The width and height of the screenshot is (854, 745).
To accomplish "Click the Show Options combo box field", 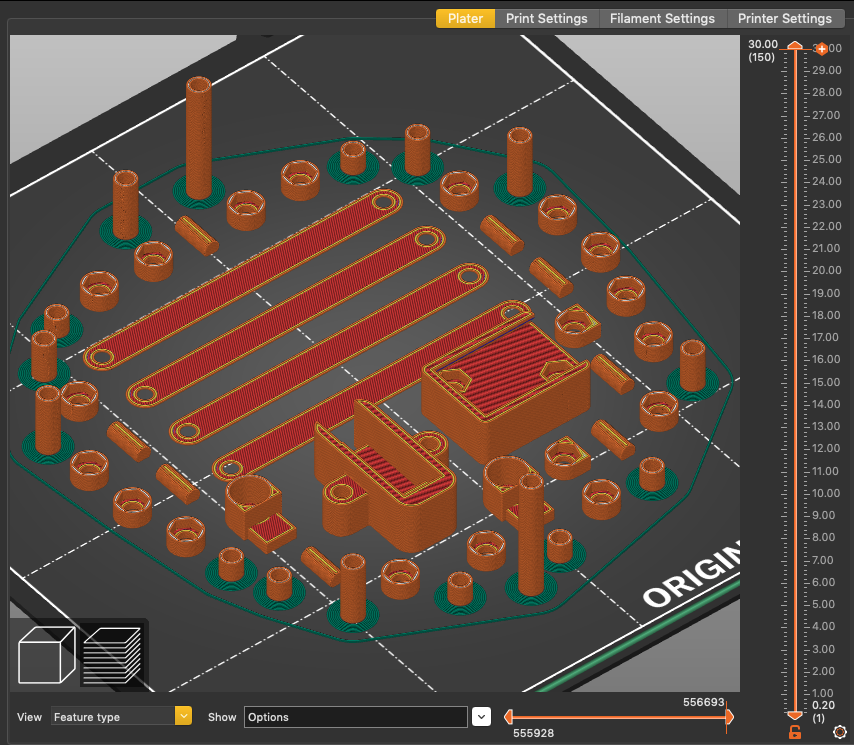I will coord(355,717).
